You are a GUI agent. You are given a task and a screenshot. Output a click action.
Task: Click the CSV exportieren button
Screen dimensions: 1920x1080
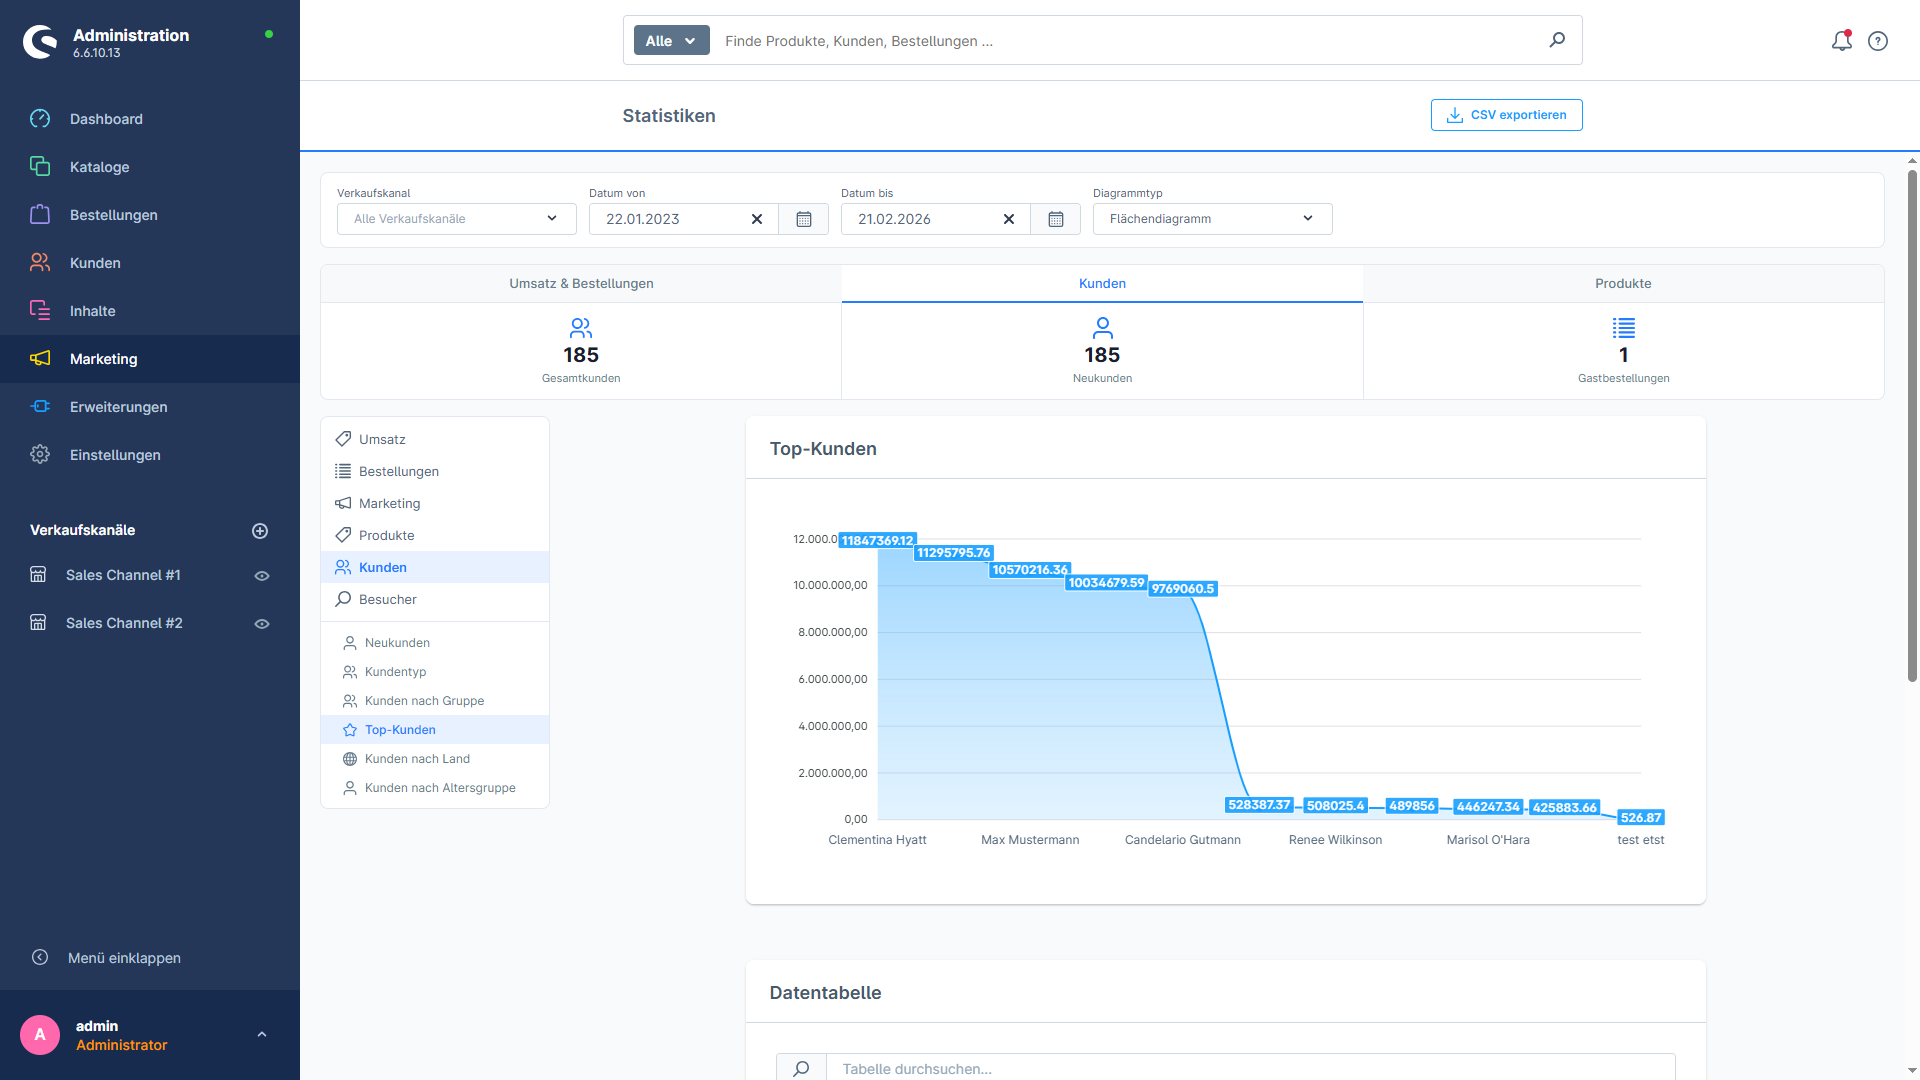click(x=1506, y=115)
